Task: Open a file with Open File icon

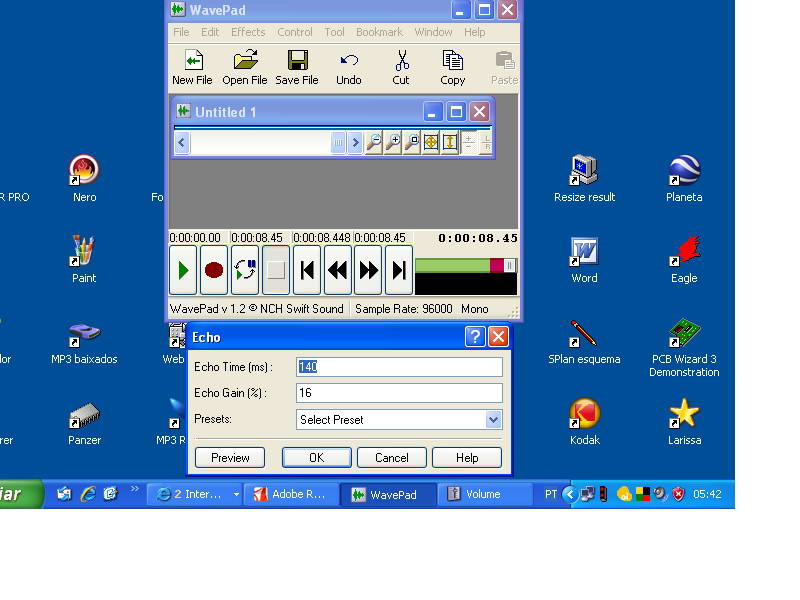Action: click(244, 67)
